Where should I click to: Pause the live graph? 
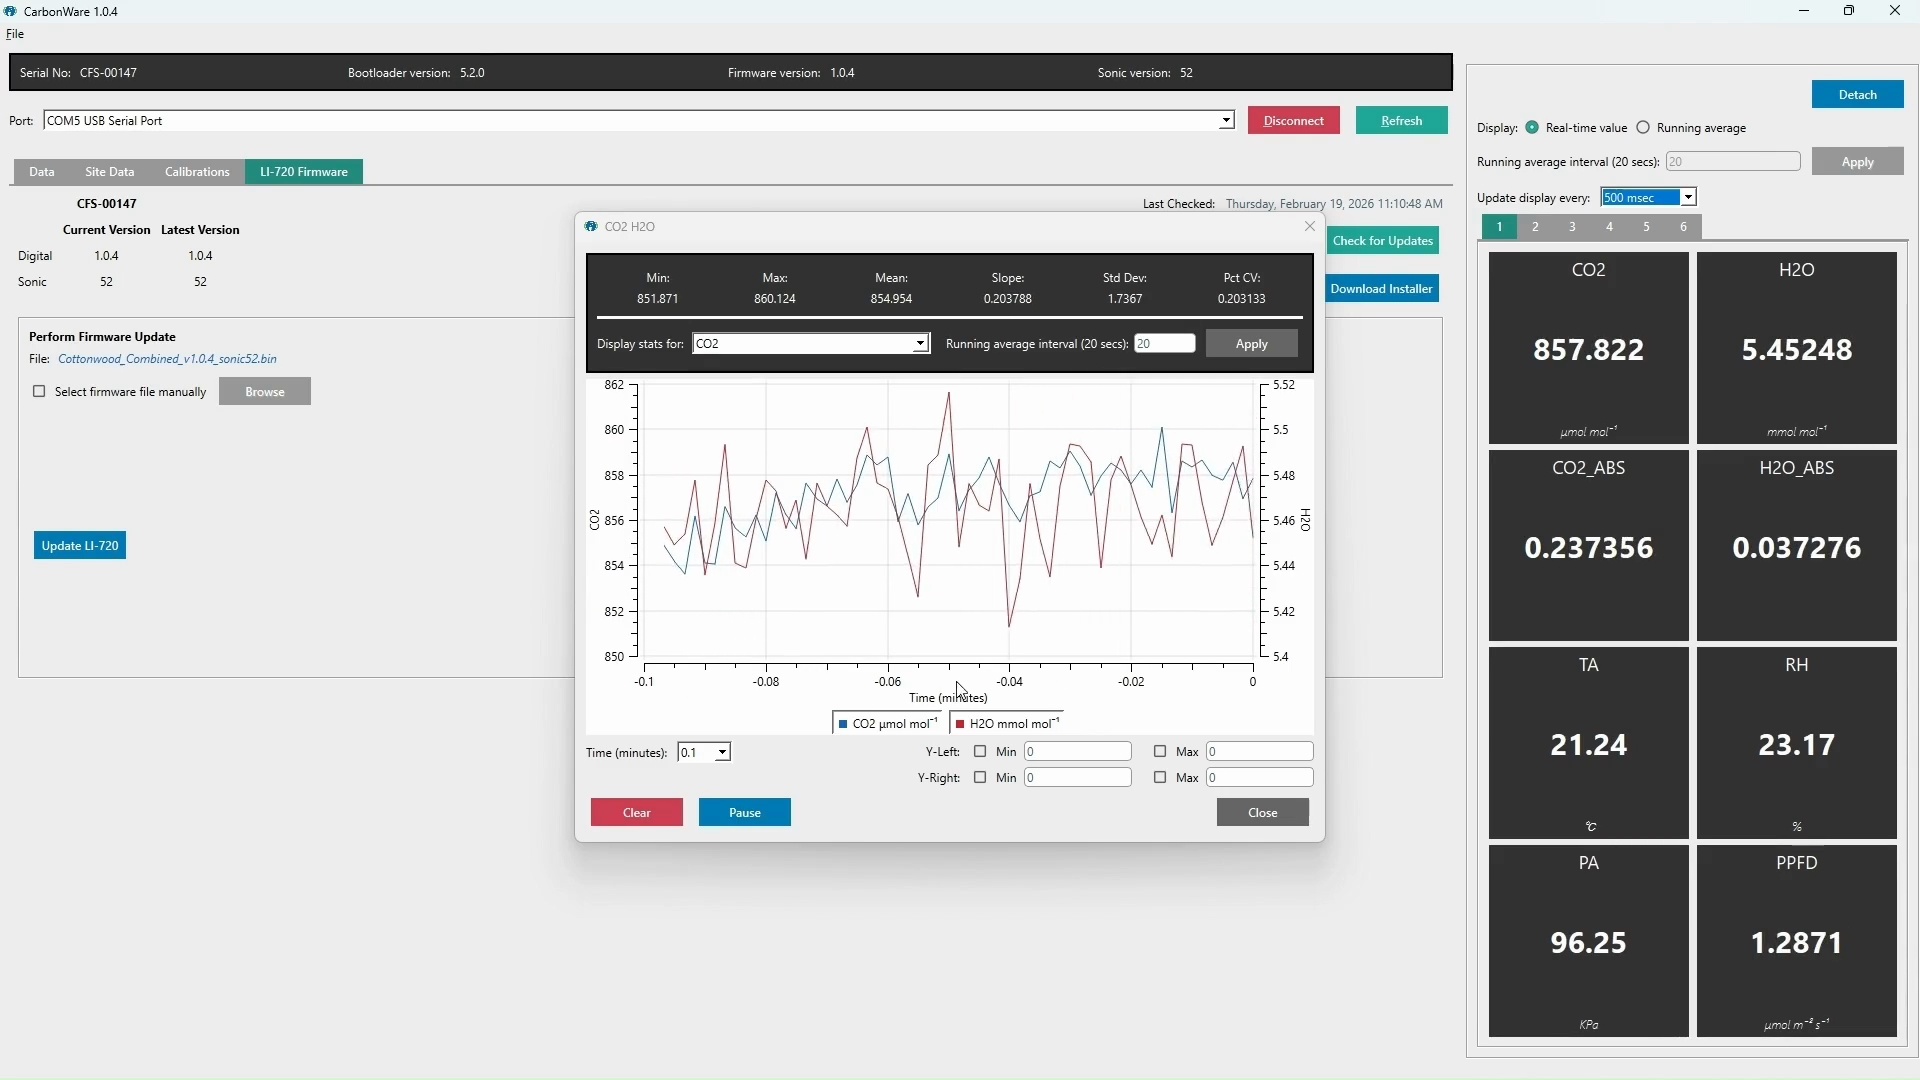pyautogui.click(x=745, y=813)
